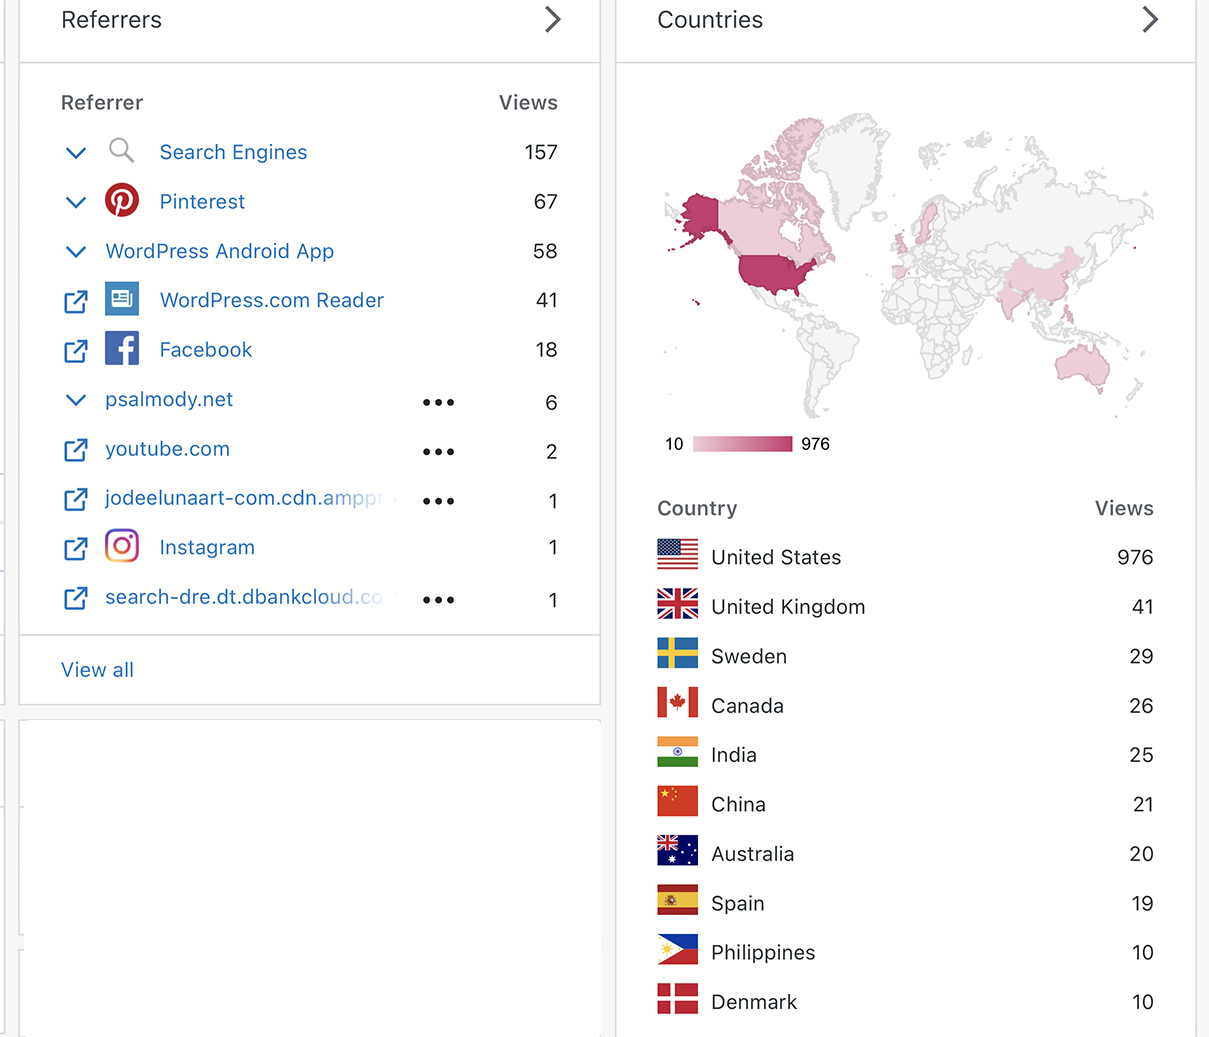
Task: Expand the Pinterest referrer row
Action: [76, 202]
